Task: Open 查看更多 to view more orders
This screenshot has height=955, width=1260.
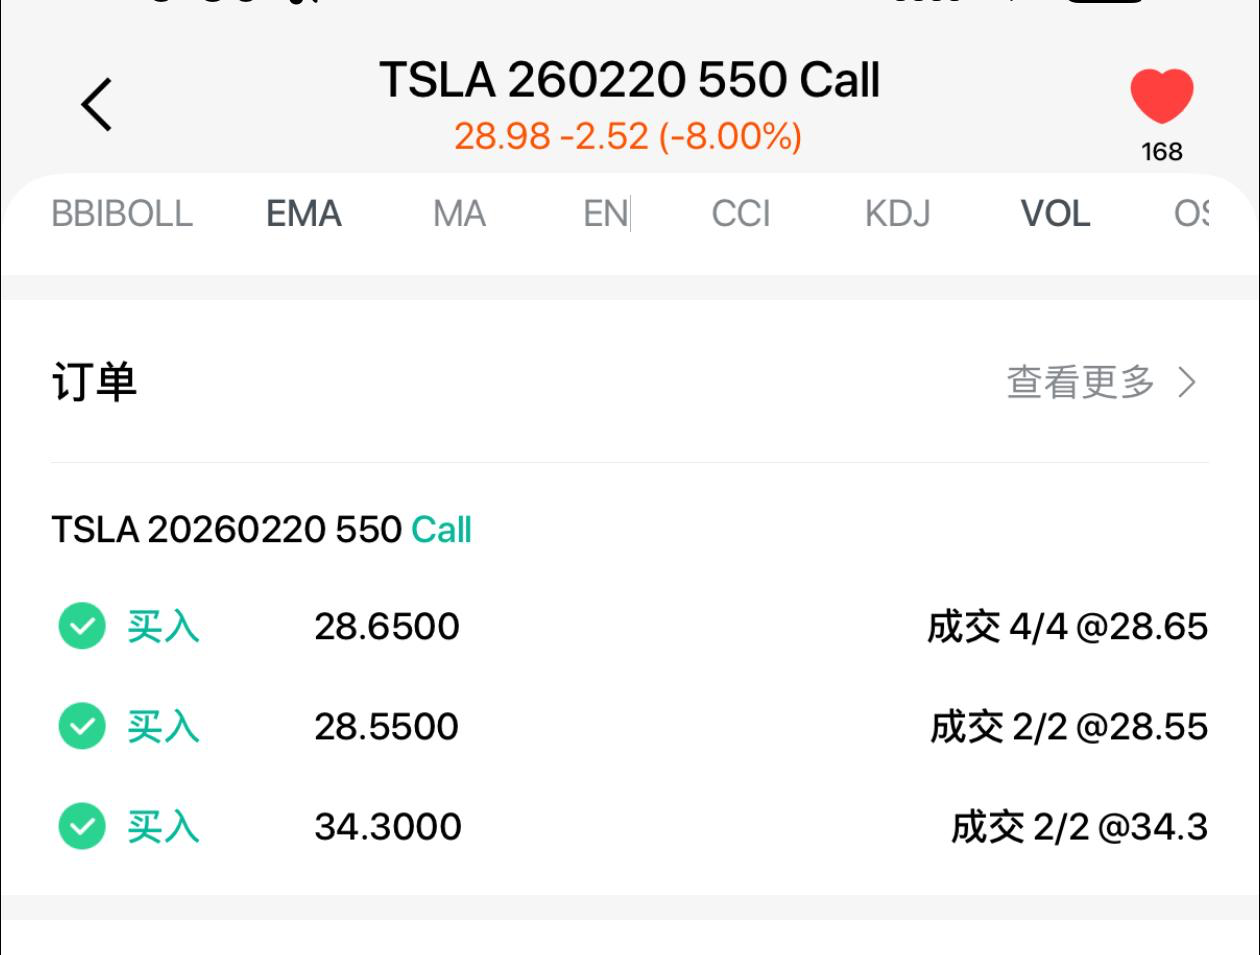Action: pyautogui.click(x=1080, y=382)
